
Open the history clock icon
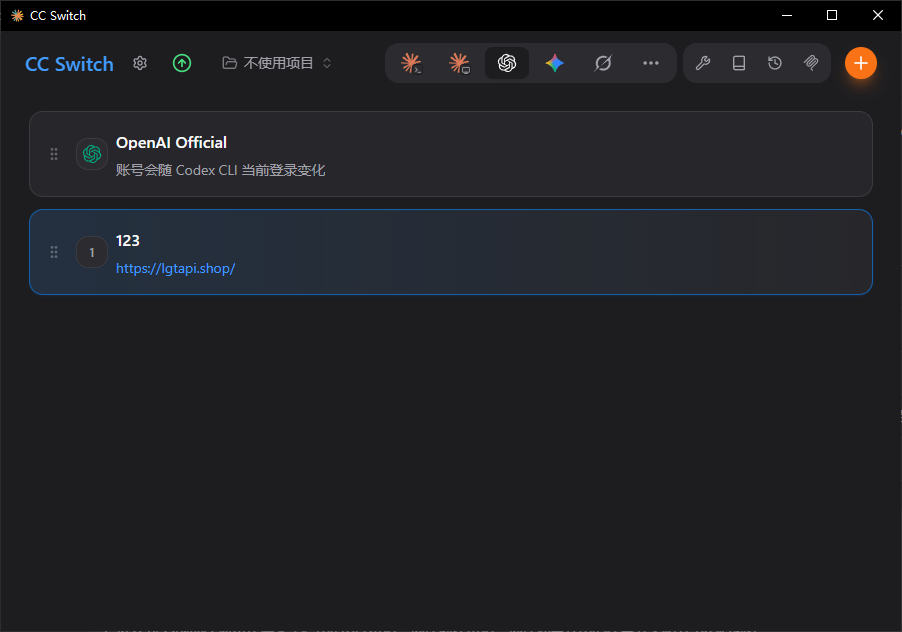tap(775, 63)
